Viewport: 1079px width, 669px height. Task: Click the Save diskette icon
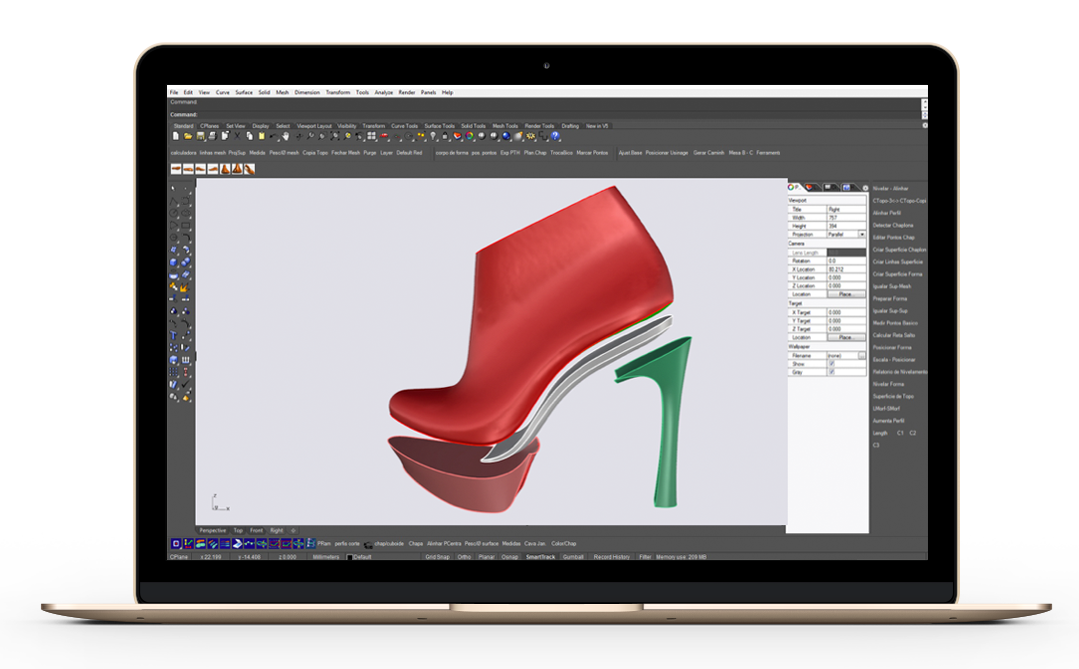click(200, 136)
